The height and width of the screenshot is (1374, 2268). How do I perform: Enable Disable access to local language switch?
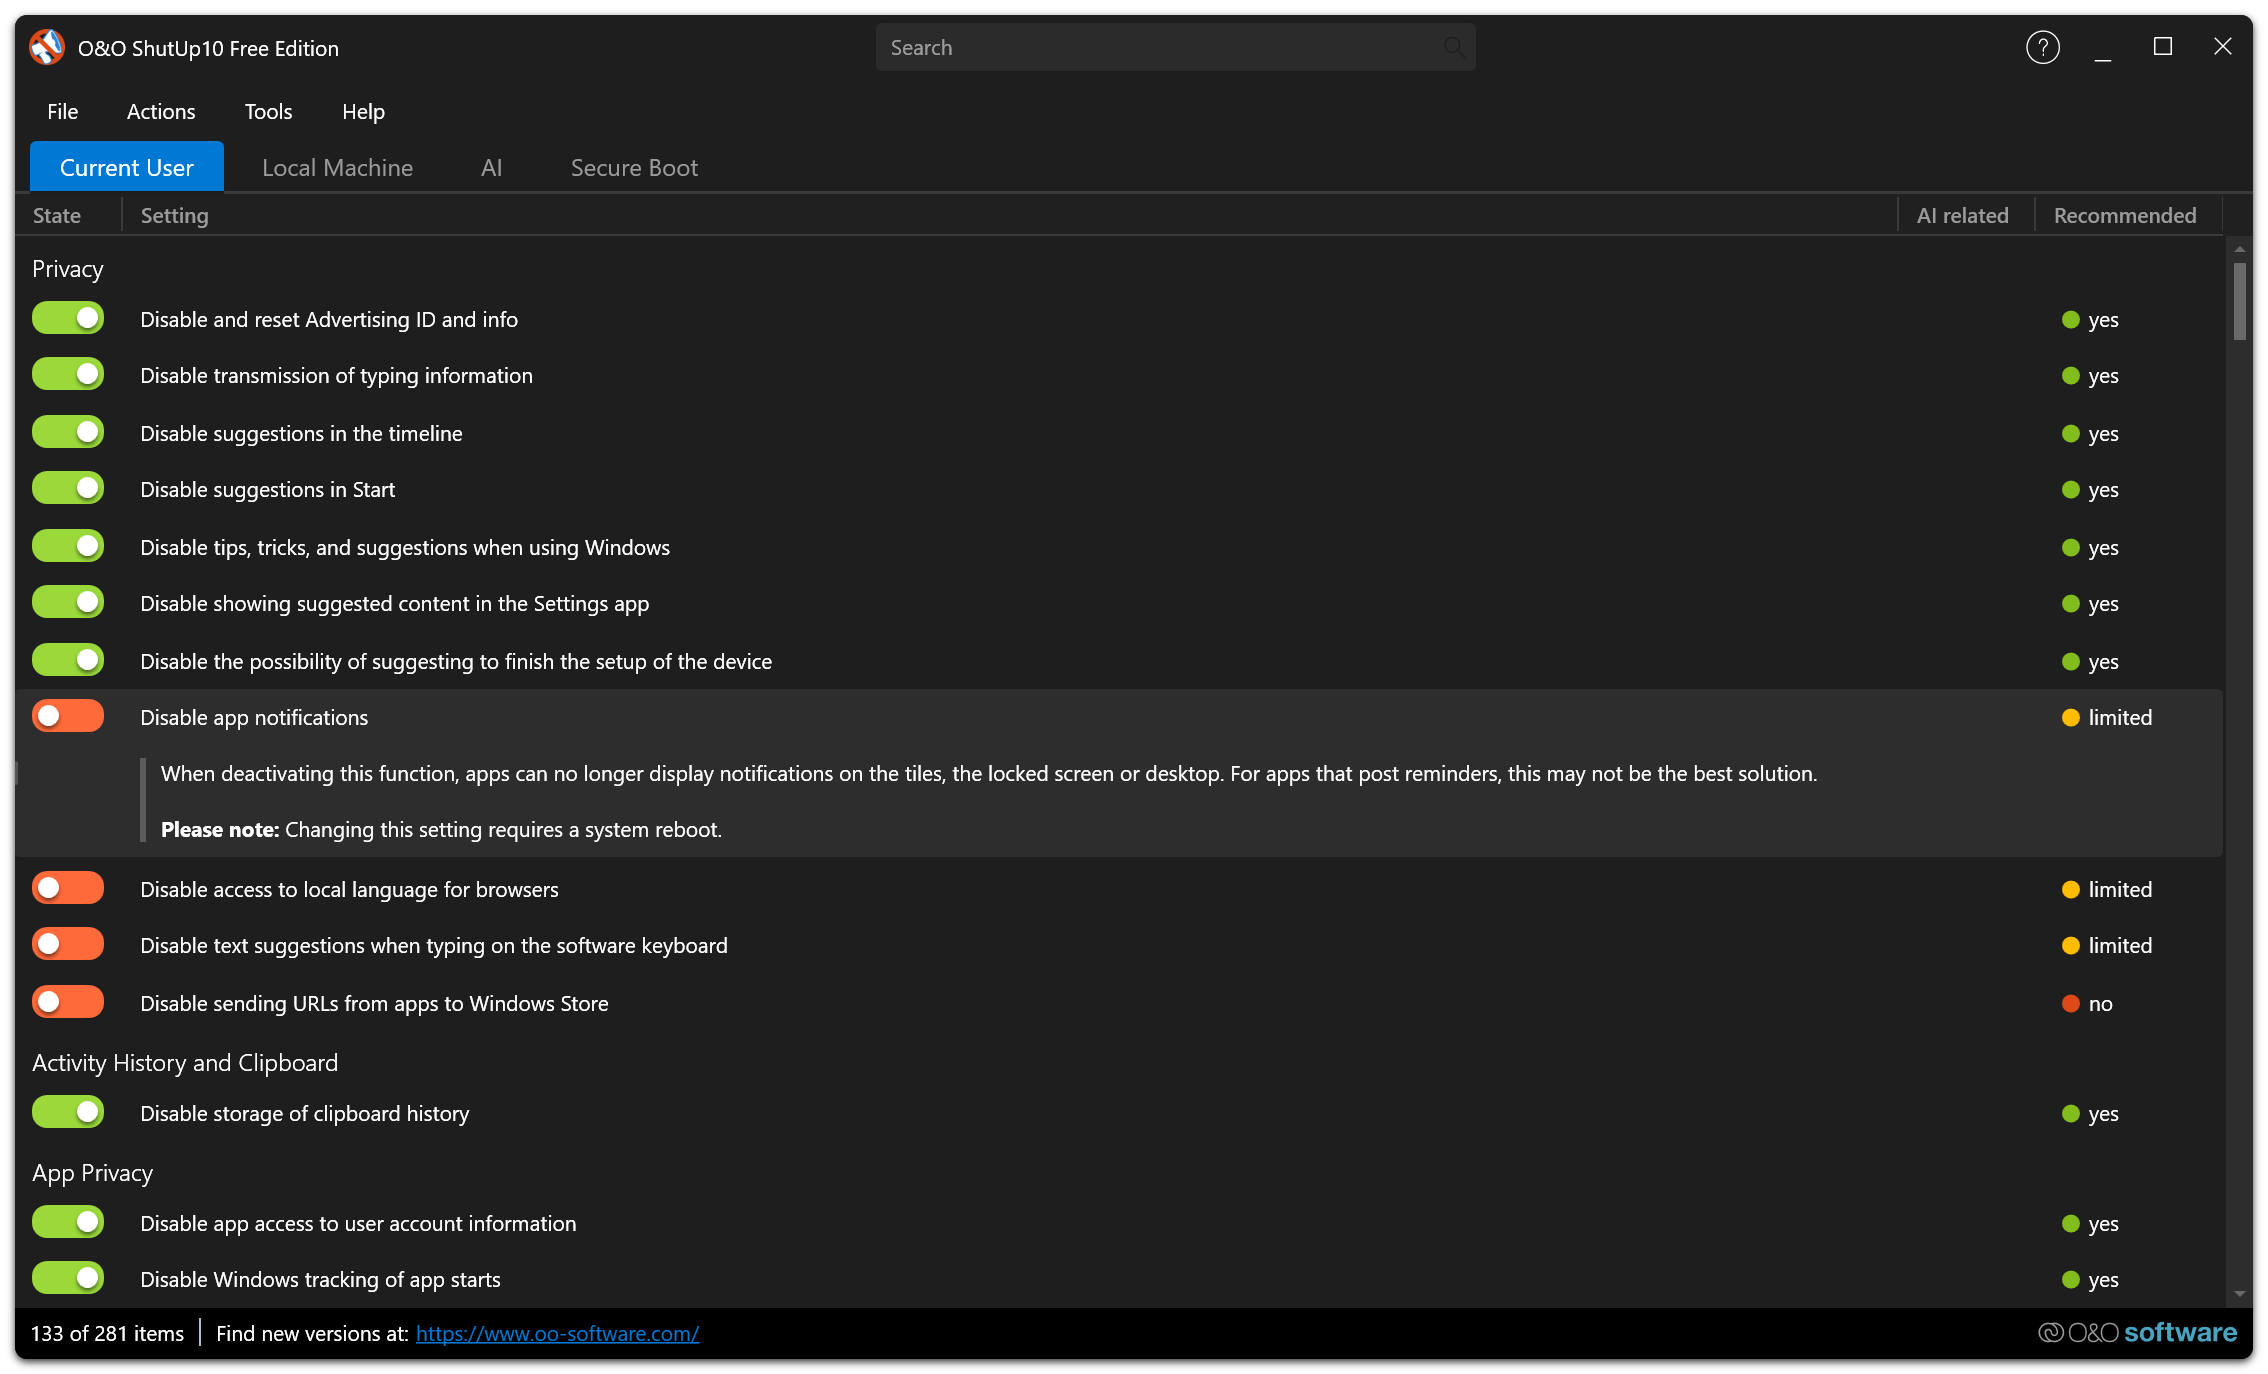pyautogui.click(x=68, y=889)
